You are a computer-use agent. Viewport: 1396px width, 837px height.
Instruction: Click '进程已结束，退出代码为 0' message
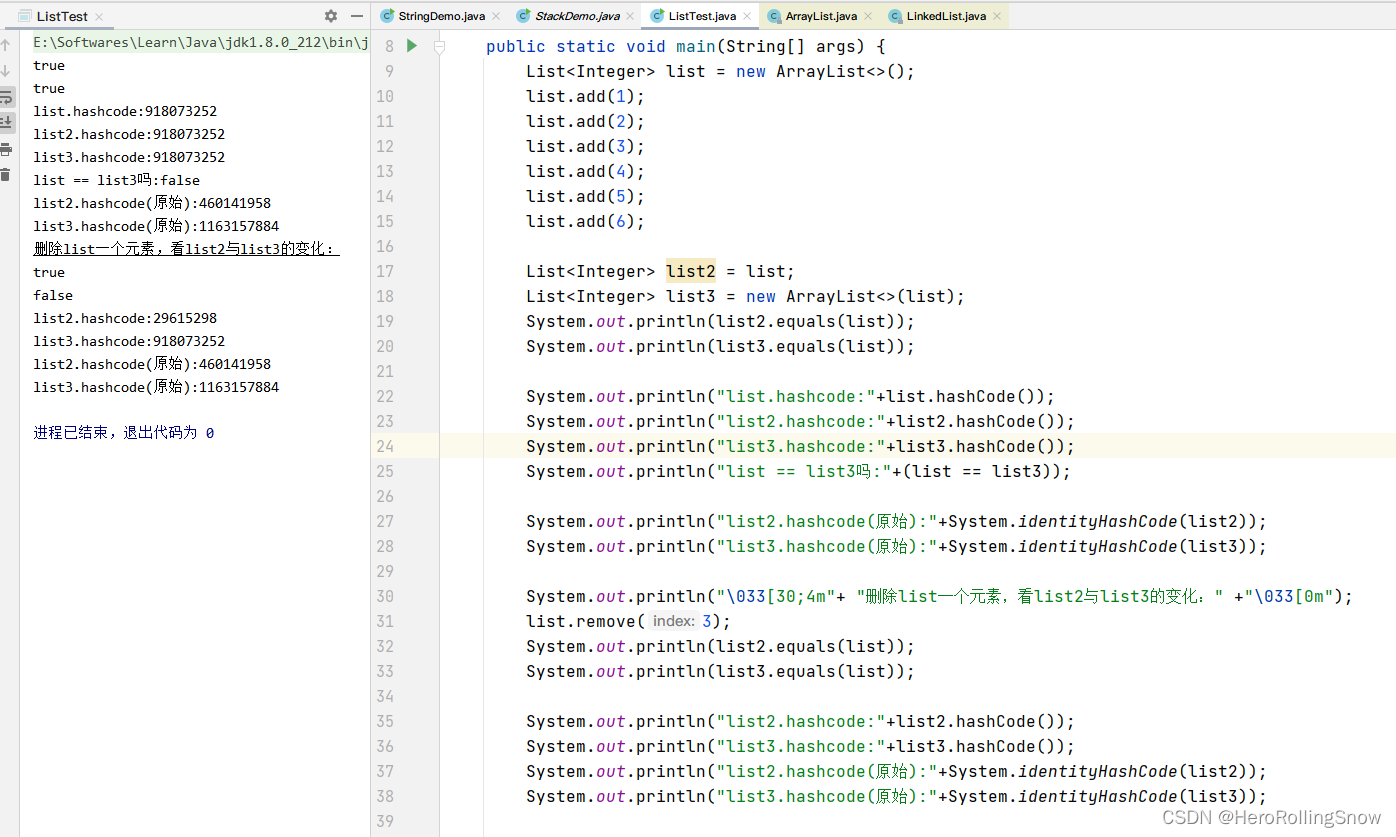tap(124, 433)
